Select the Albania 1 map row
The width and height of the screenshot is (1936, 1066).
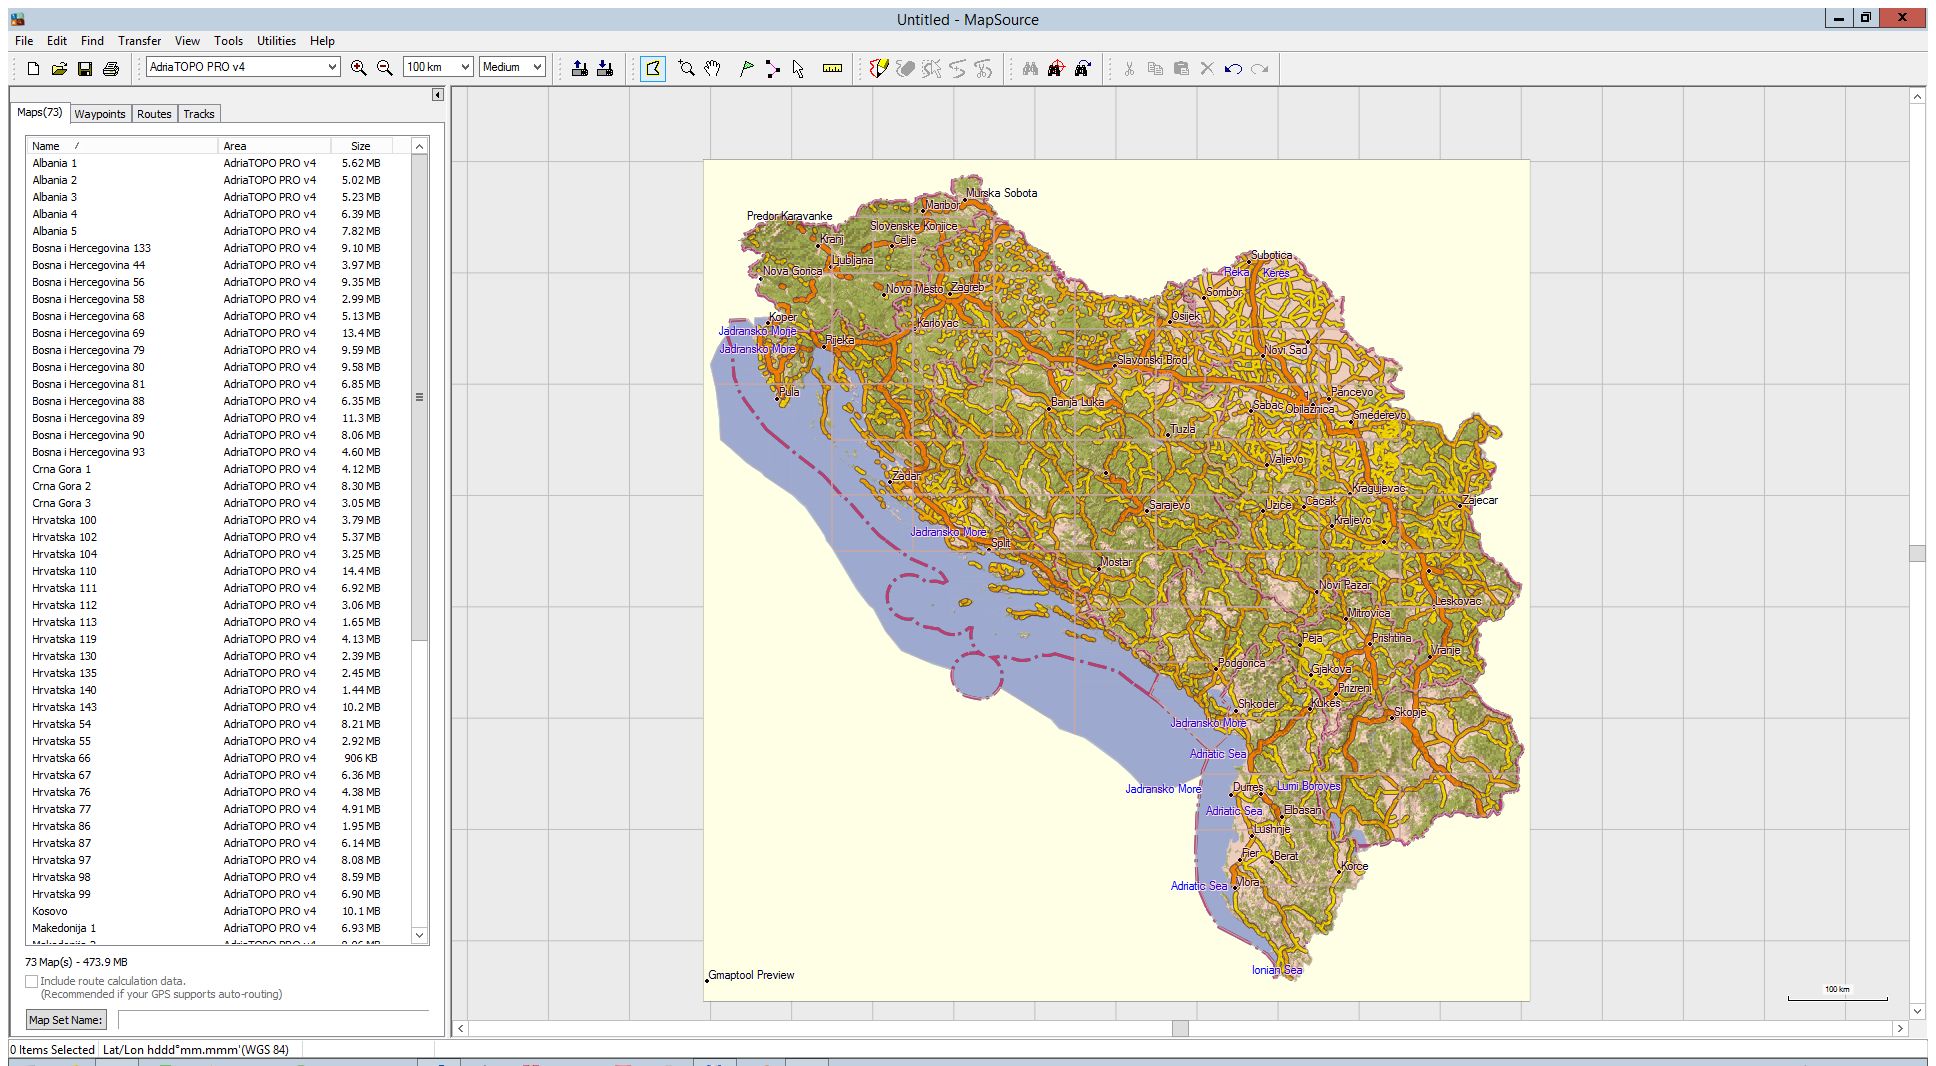click(x=218, y=163)
